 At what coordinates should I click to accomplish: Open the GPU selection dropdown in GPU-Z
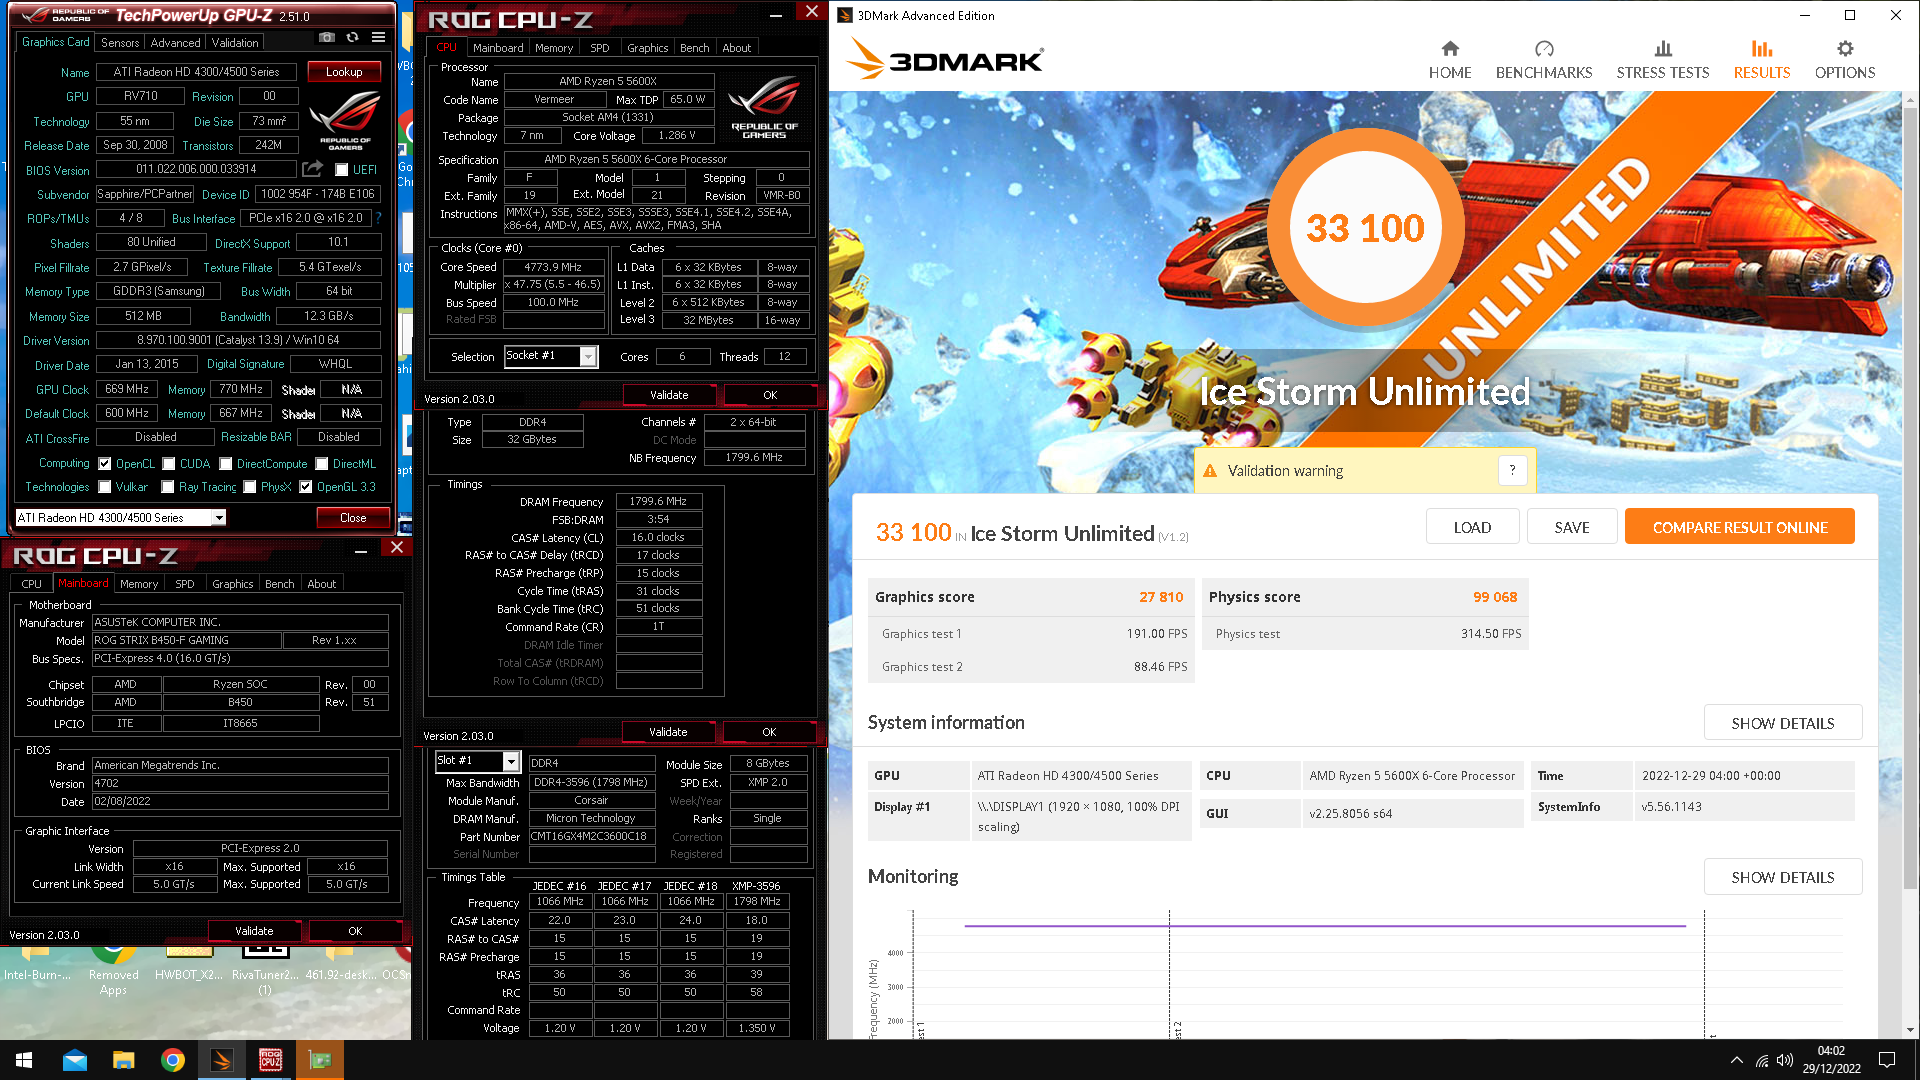(x=219, y=517)
